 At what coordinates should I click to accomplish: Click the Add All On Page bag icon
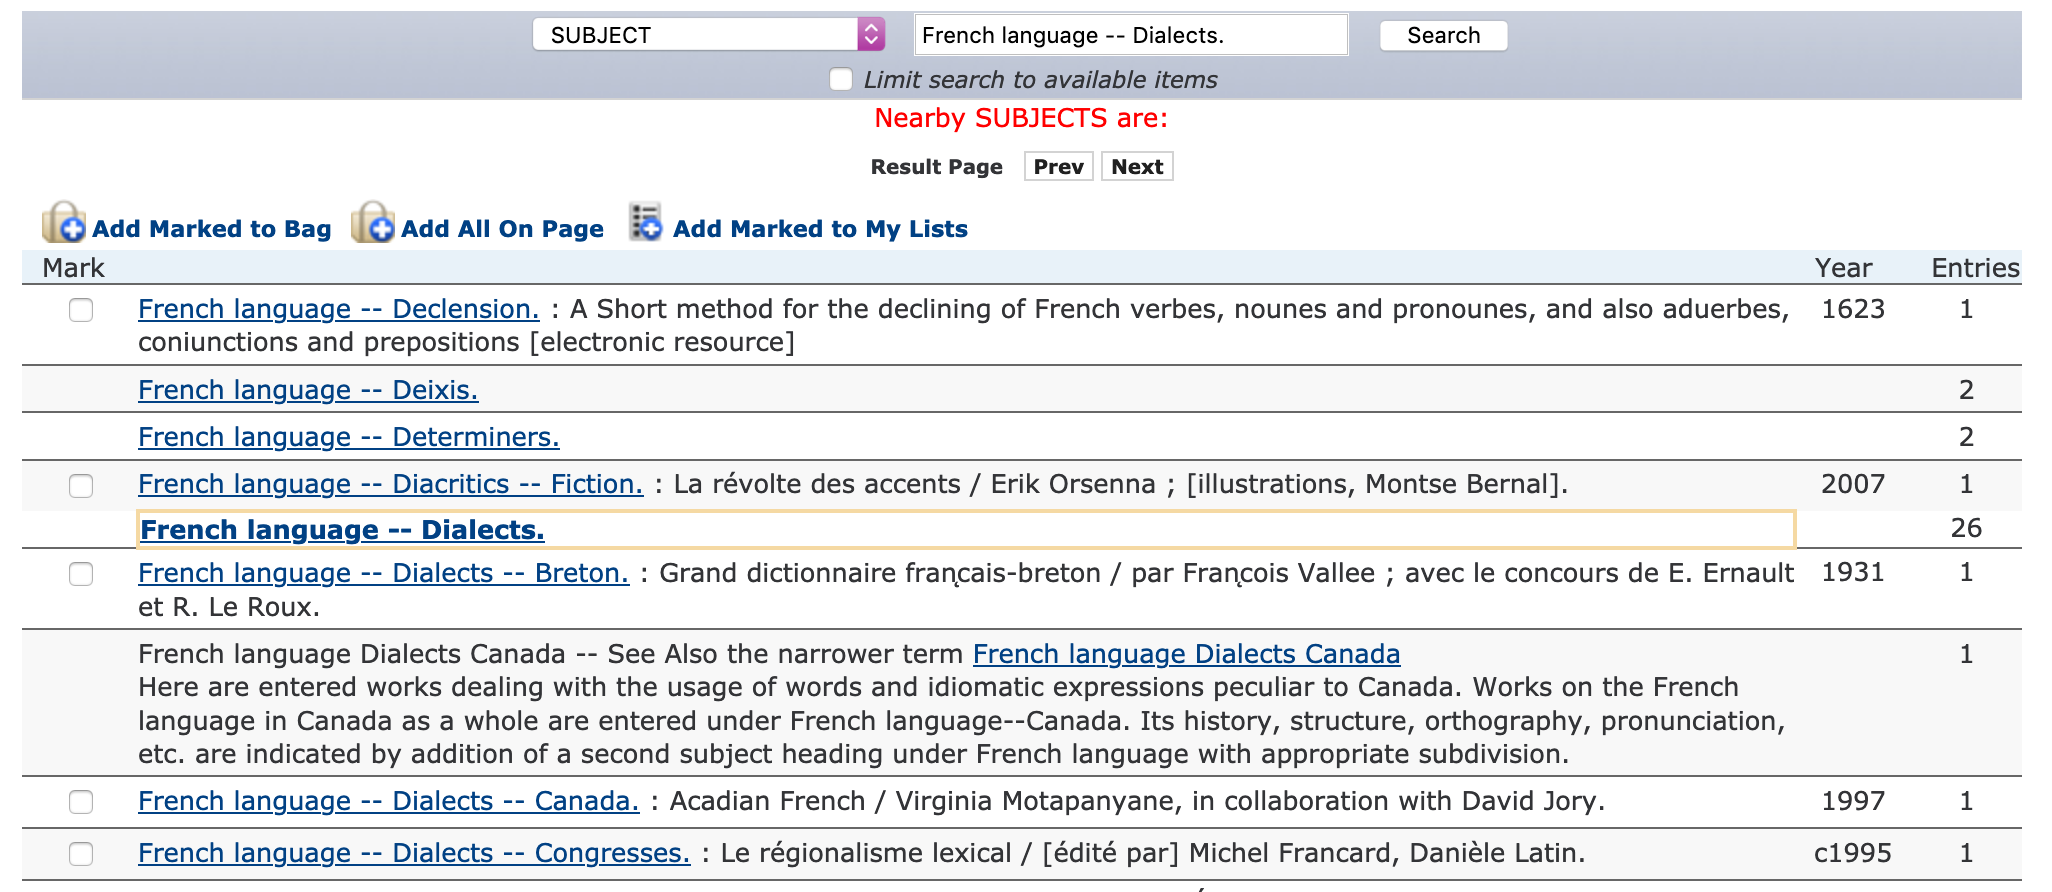click(373, 222)
